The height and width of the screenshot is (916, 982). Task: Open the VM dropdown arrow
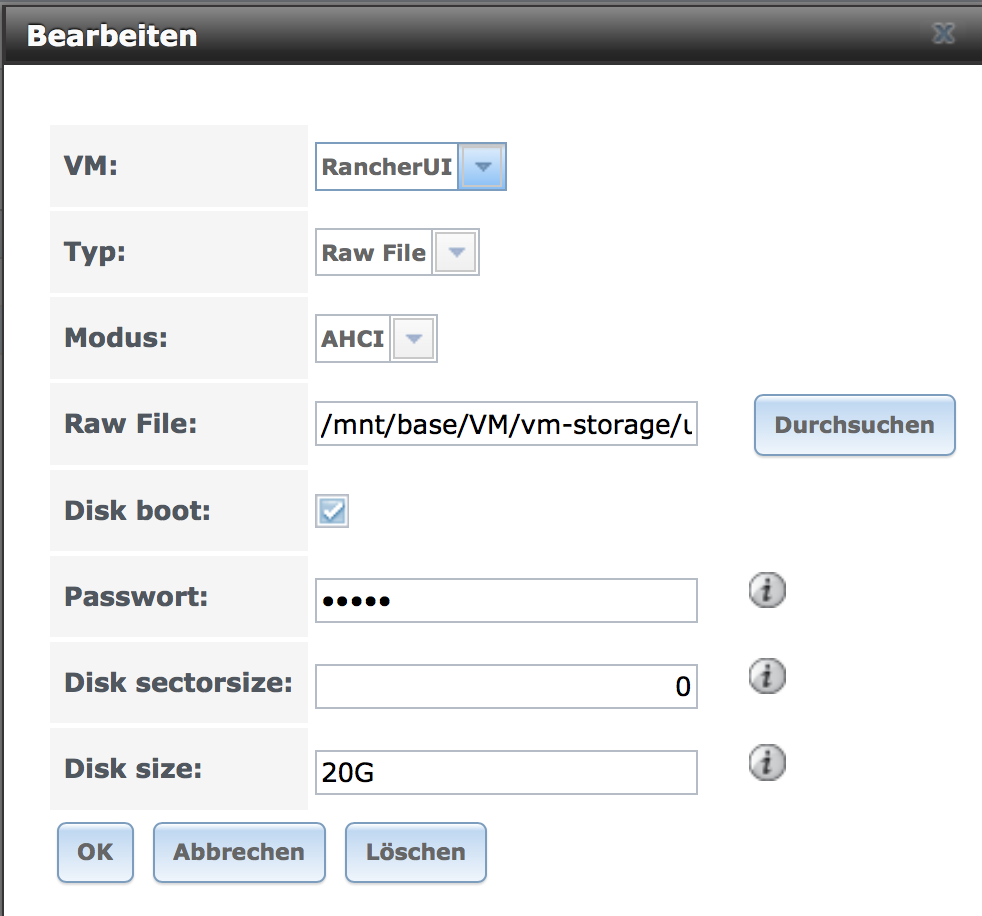(x=482, y=167)
